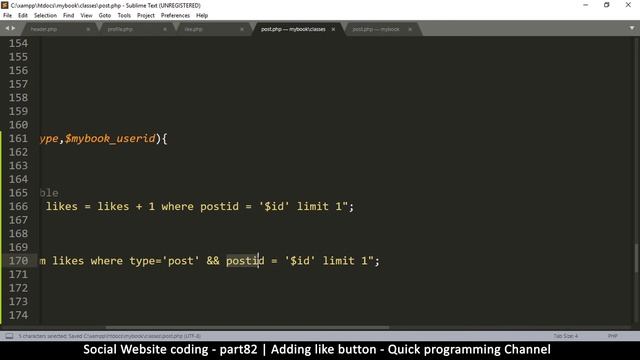Open the Goto menu
This screenshot has width=640, height=360.
click(x=105, y=16)
